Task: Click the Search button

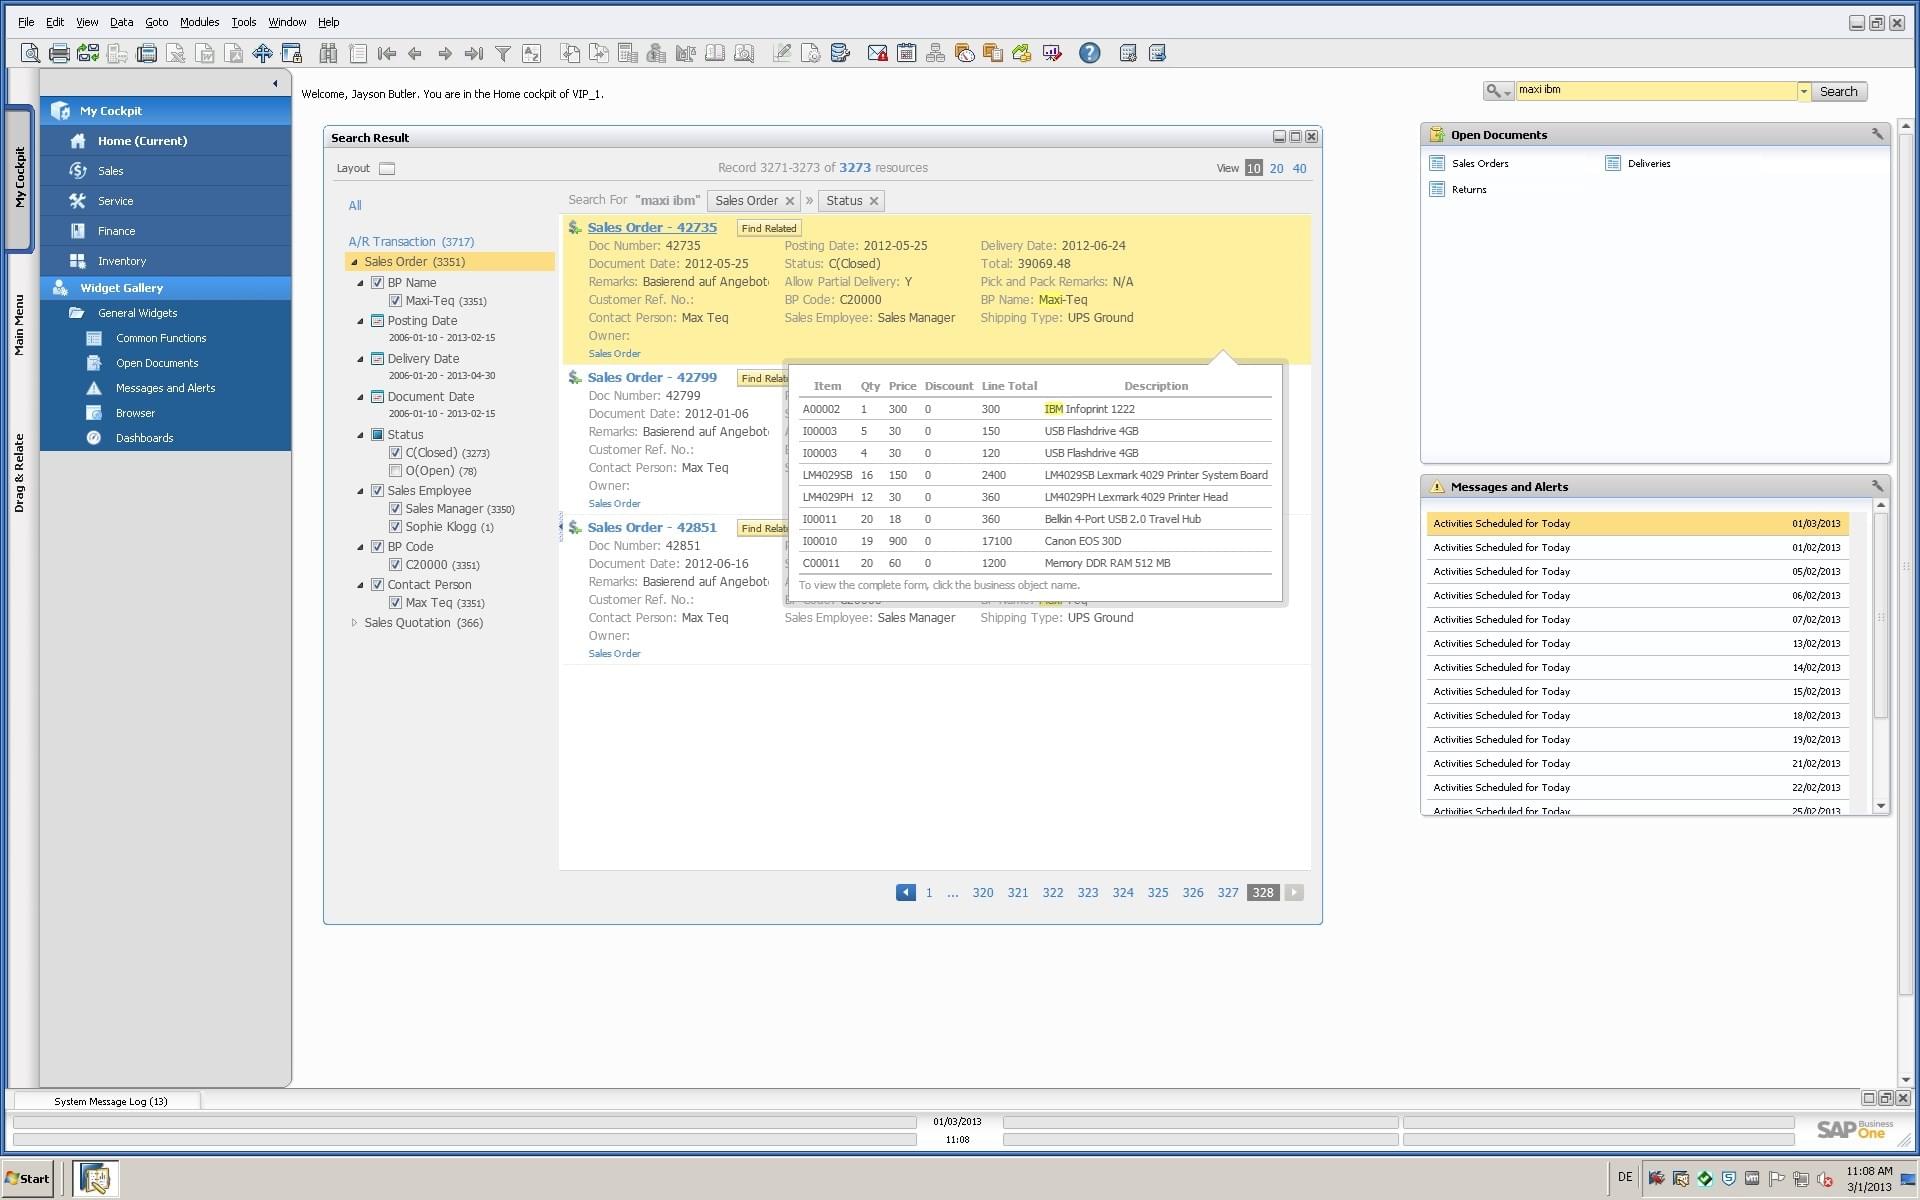Action: coord(1841,90)
